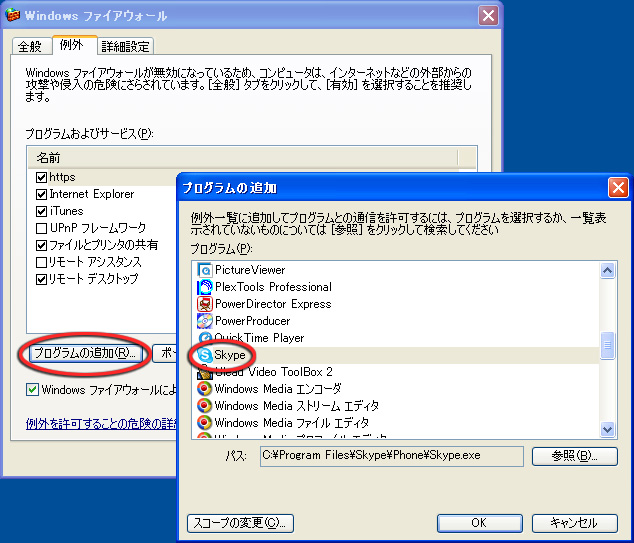This screenshot has height=543, width=634.
Task: Select PlexTools Professional in the list
Action: click(273, 287)
